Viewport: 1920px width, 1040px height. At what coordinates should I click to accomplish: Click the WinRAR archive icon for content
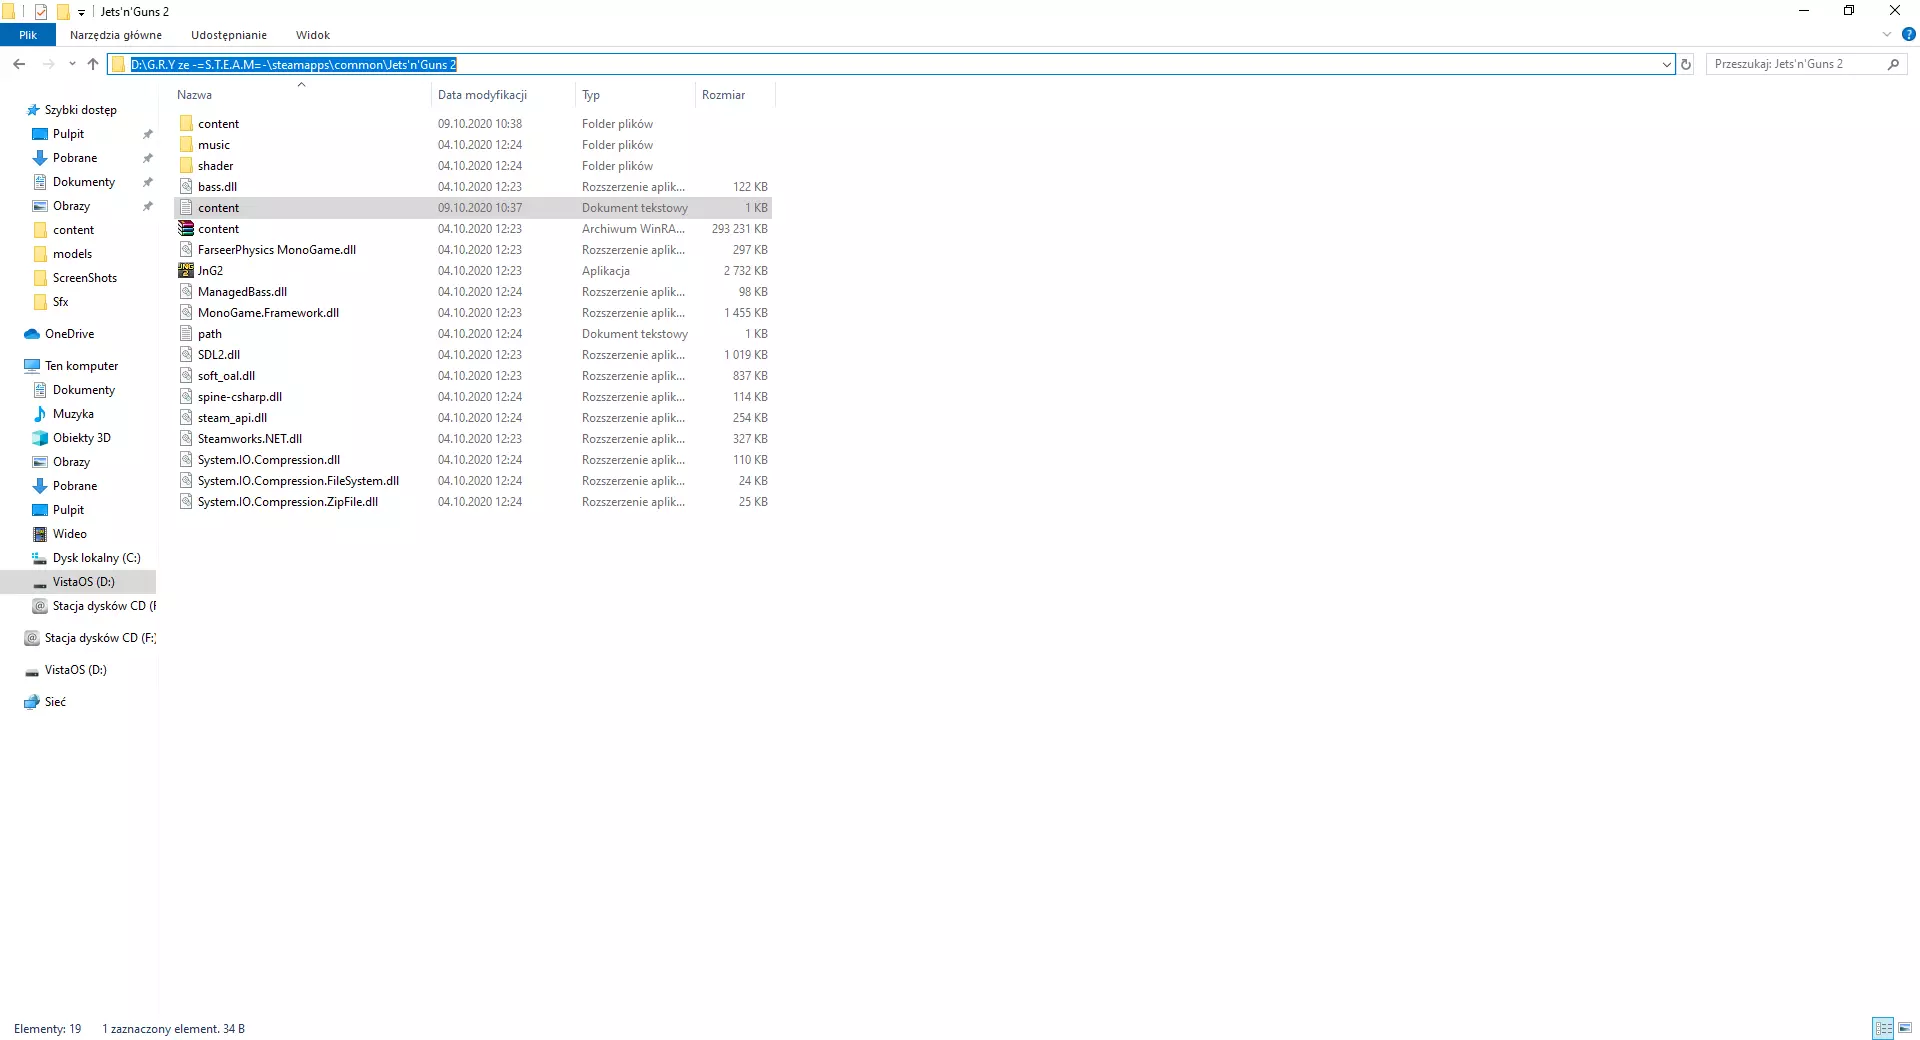(x=186, y=228)
